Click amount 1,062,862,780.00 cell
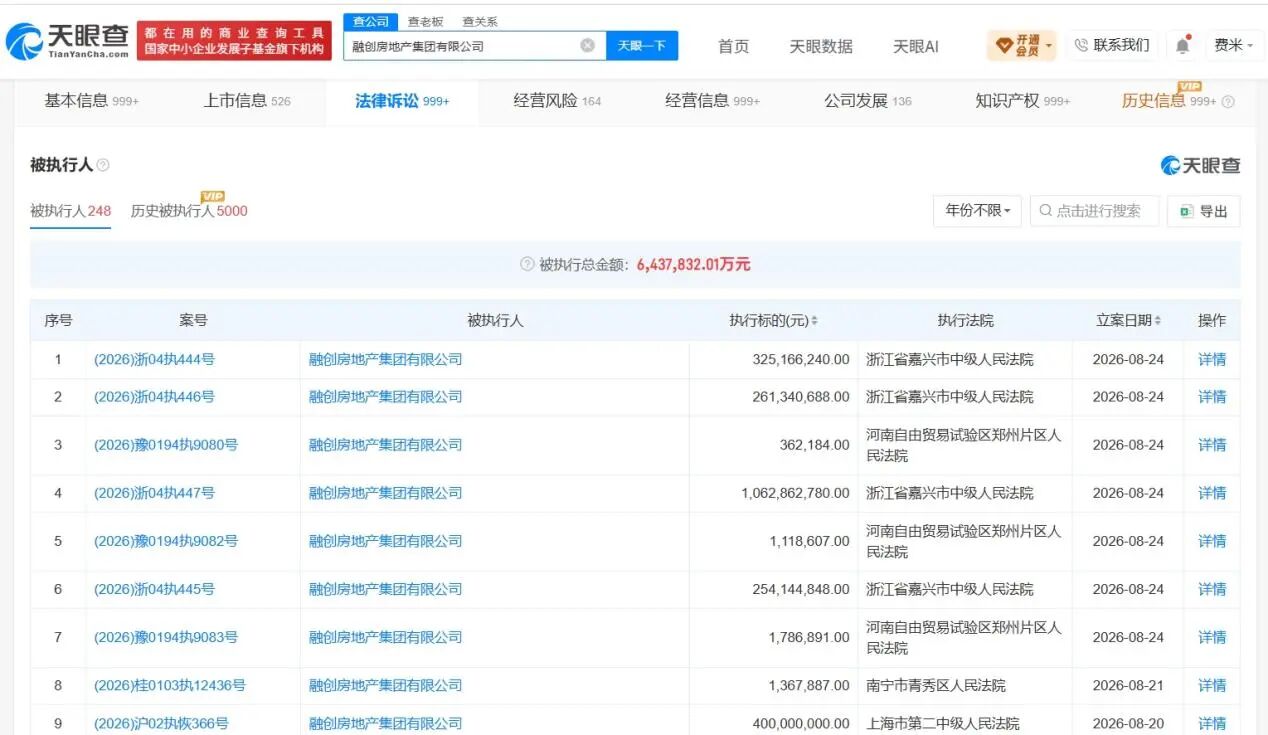Screen dimensions: 1268x735 pos(796,493)
